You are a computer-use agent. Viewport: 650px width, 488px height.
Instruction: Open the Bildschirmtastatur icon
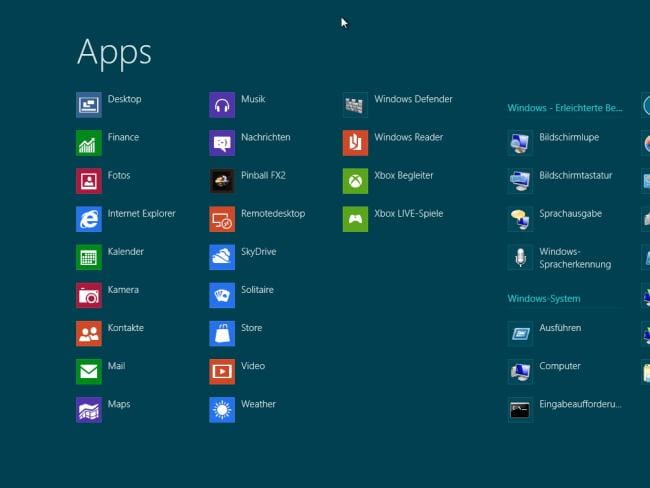point(520,181)
